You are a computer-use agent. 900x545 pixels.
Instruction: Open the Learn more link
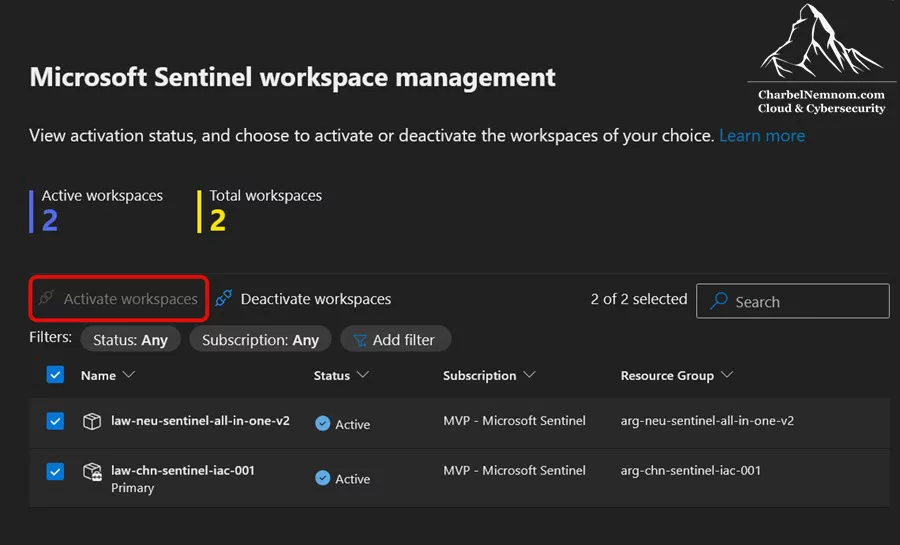pyautogui.click(x=762, y=136)
